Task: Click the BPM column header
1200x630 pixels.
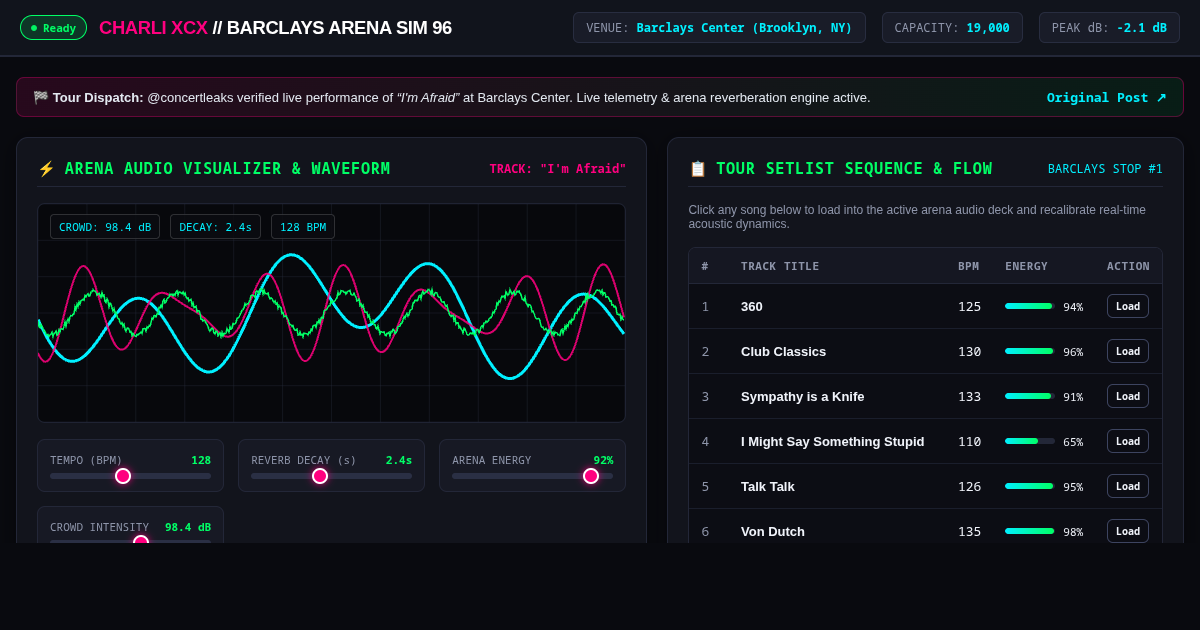Action: tap(969, 266)
